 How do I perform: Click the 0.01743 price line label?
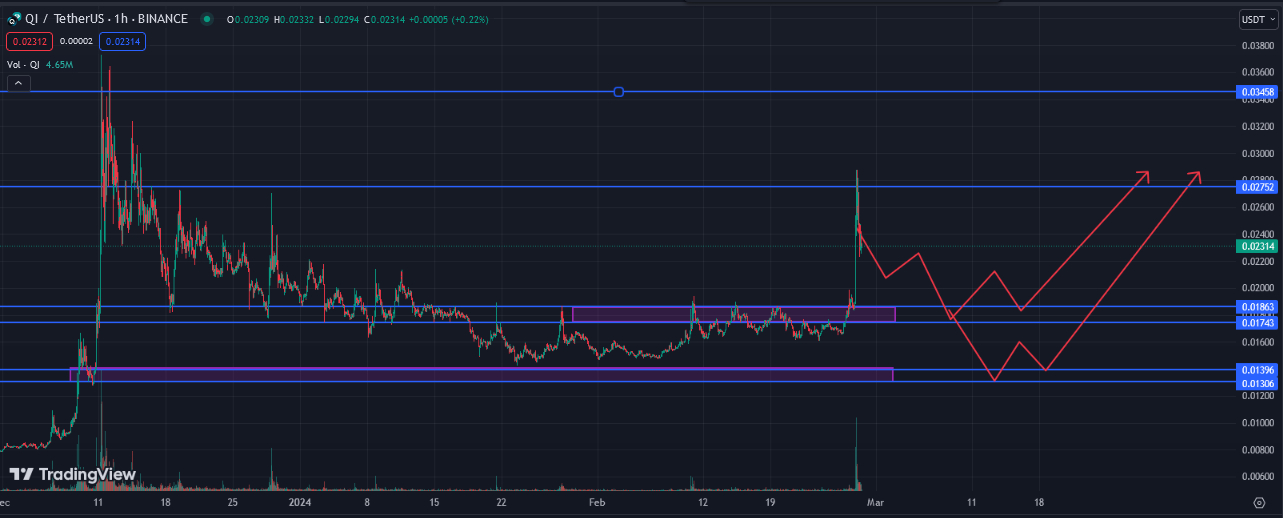(1257, 322)
